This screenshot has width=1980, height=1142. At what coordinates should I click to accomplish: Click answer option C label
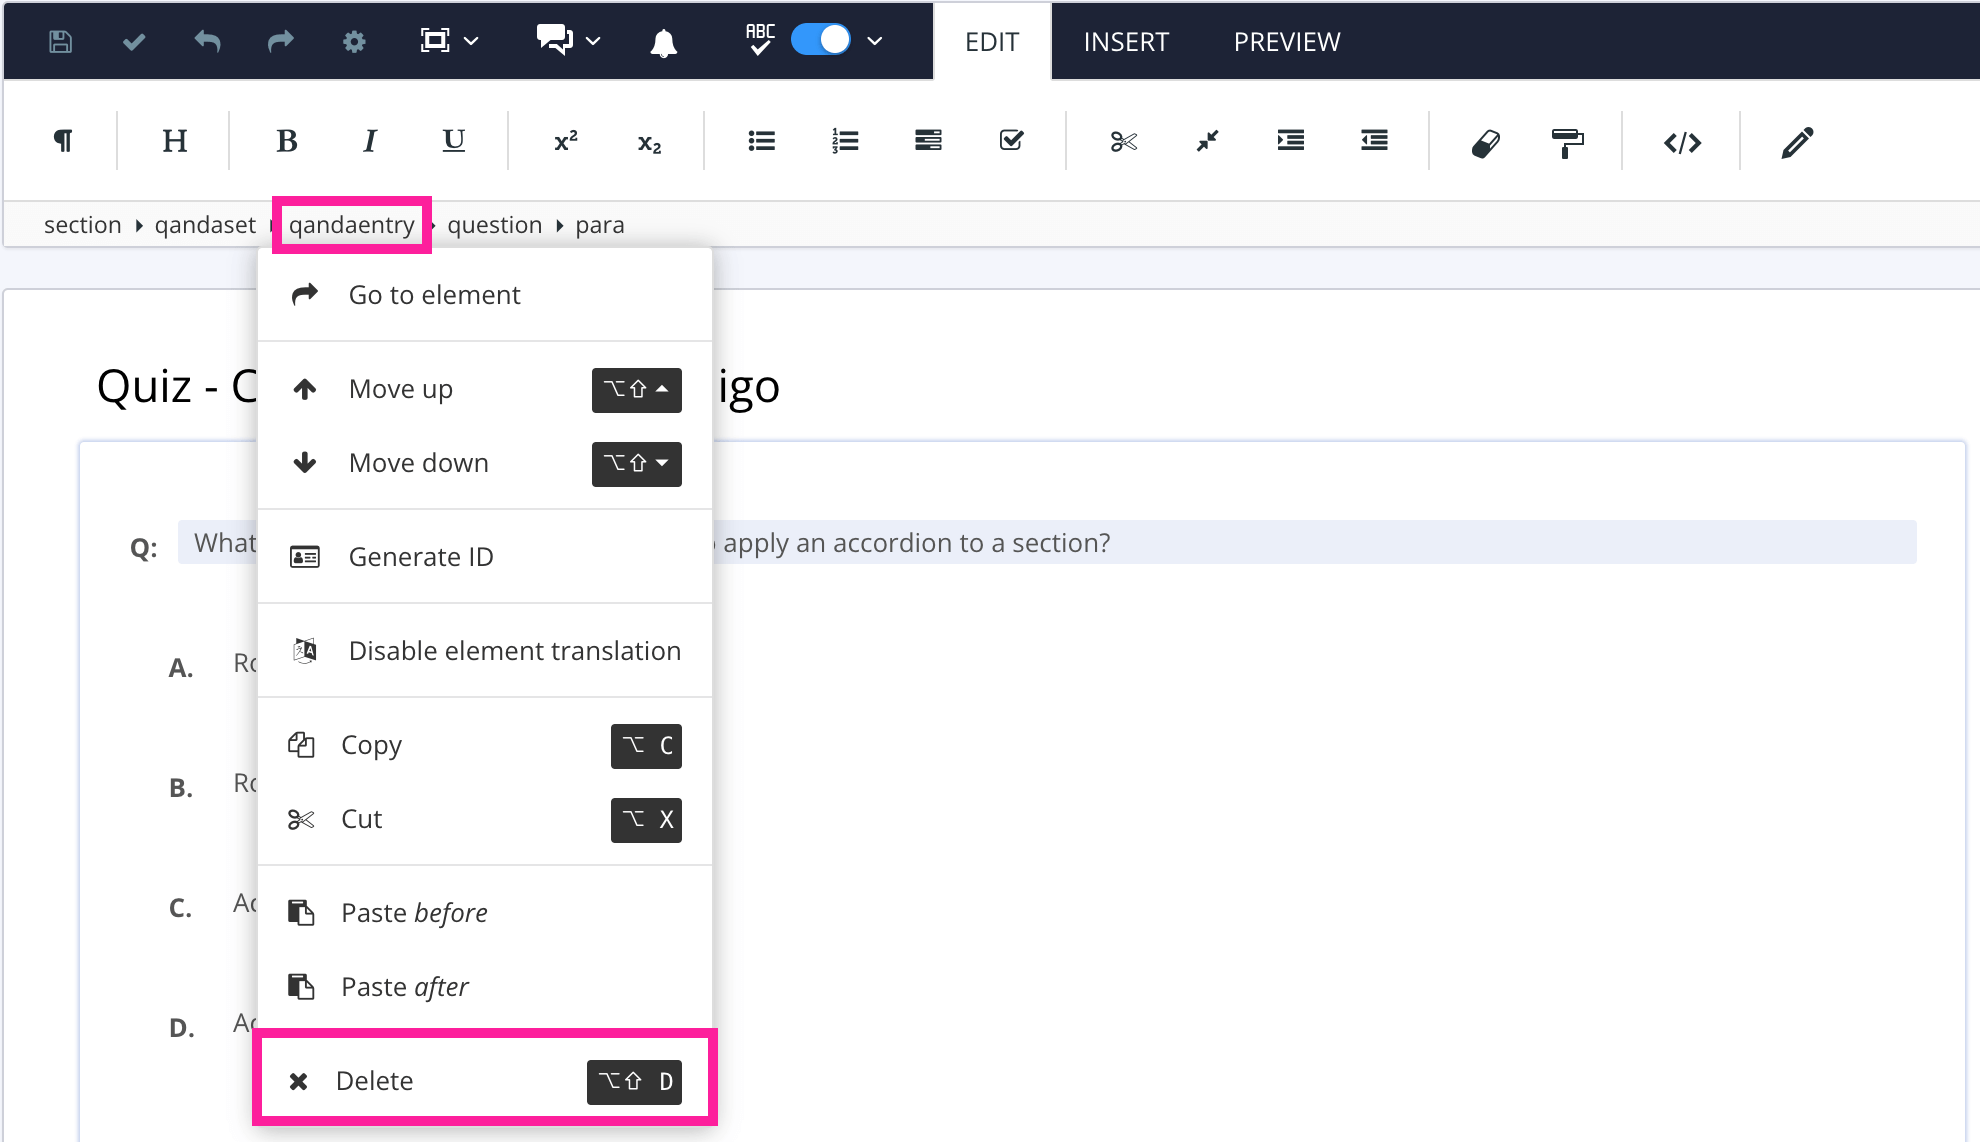pos(180,907)
